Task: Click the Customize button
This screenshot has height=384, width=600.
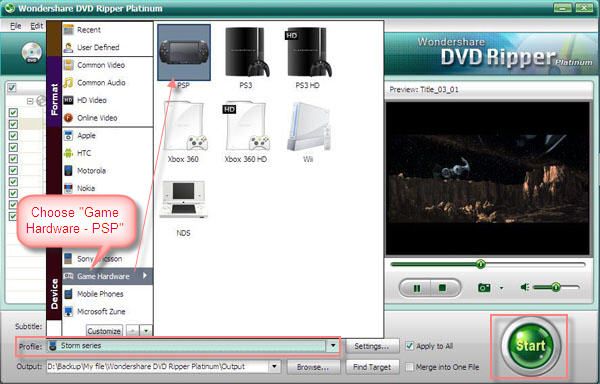Action: click(104, 331)
